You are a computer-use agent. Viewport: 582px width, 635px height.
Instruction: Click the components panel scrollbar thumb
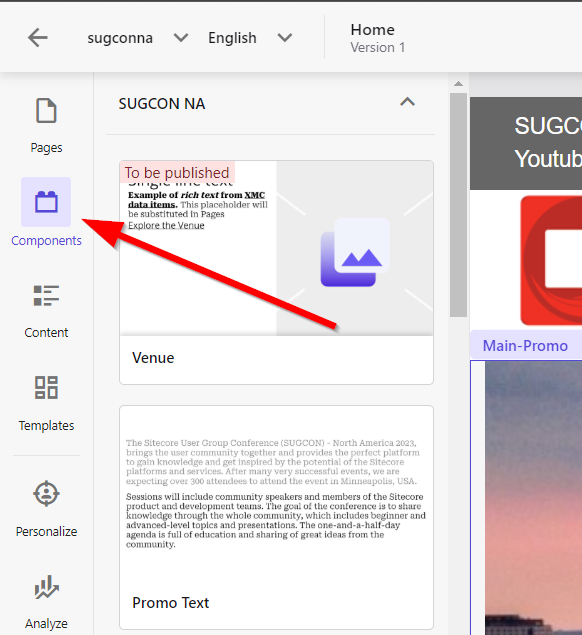(x=458, y=205)
